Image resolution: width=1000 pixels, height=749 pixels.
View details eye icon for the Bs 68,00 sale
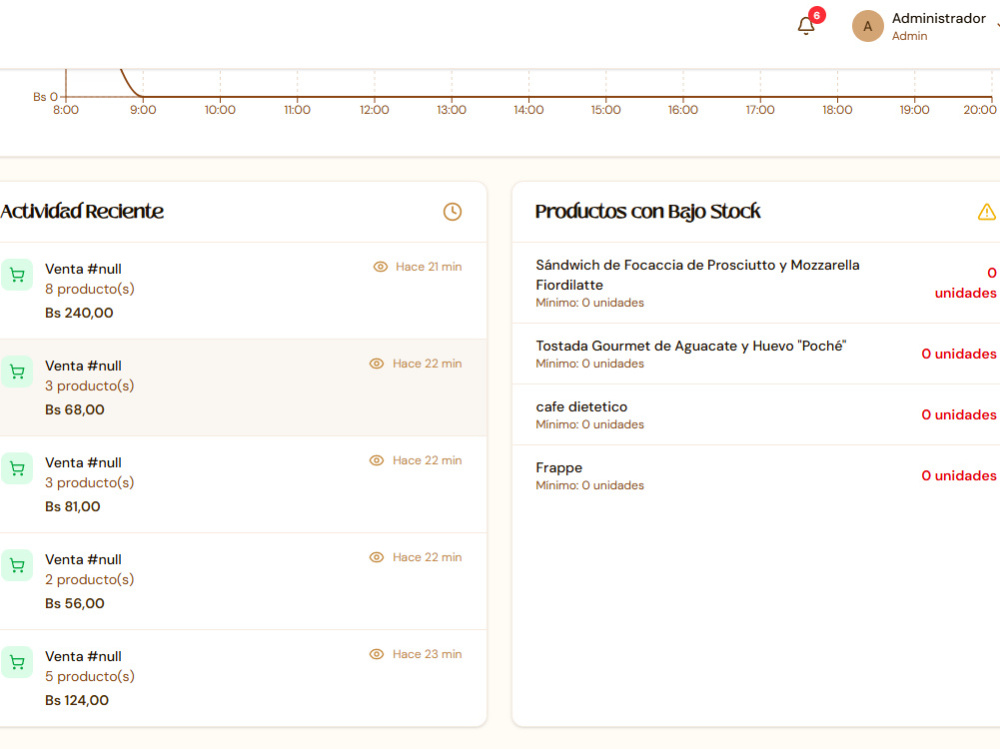(377, 364)
